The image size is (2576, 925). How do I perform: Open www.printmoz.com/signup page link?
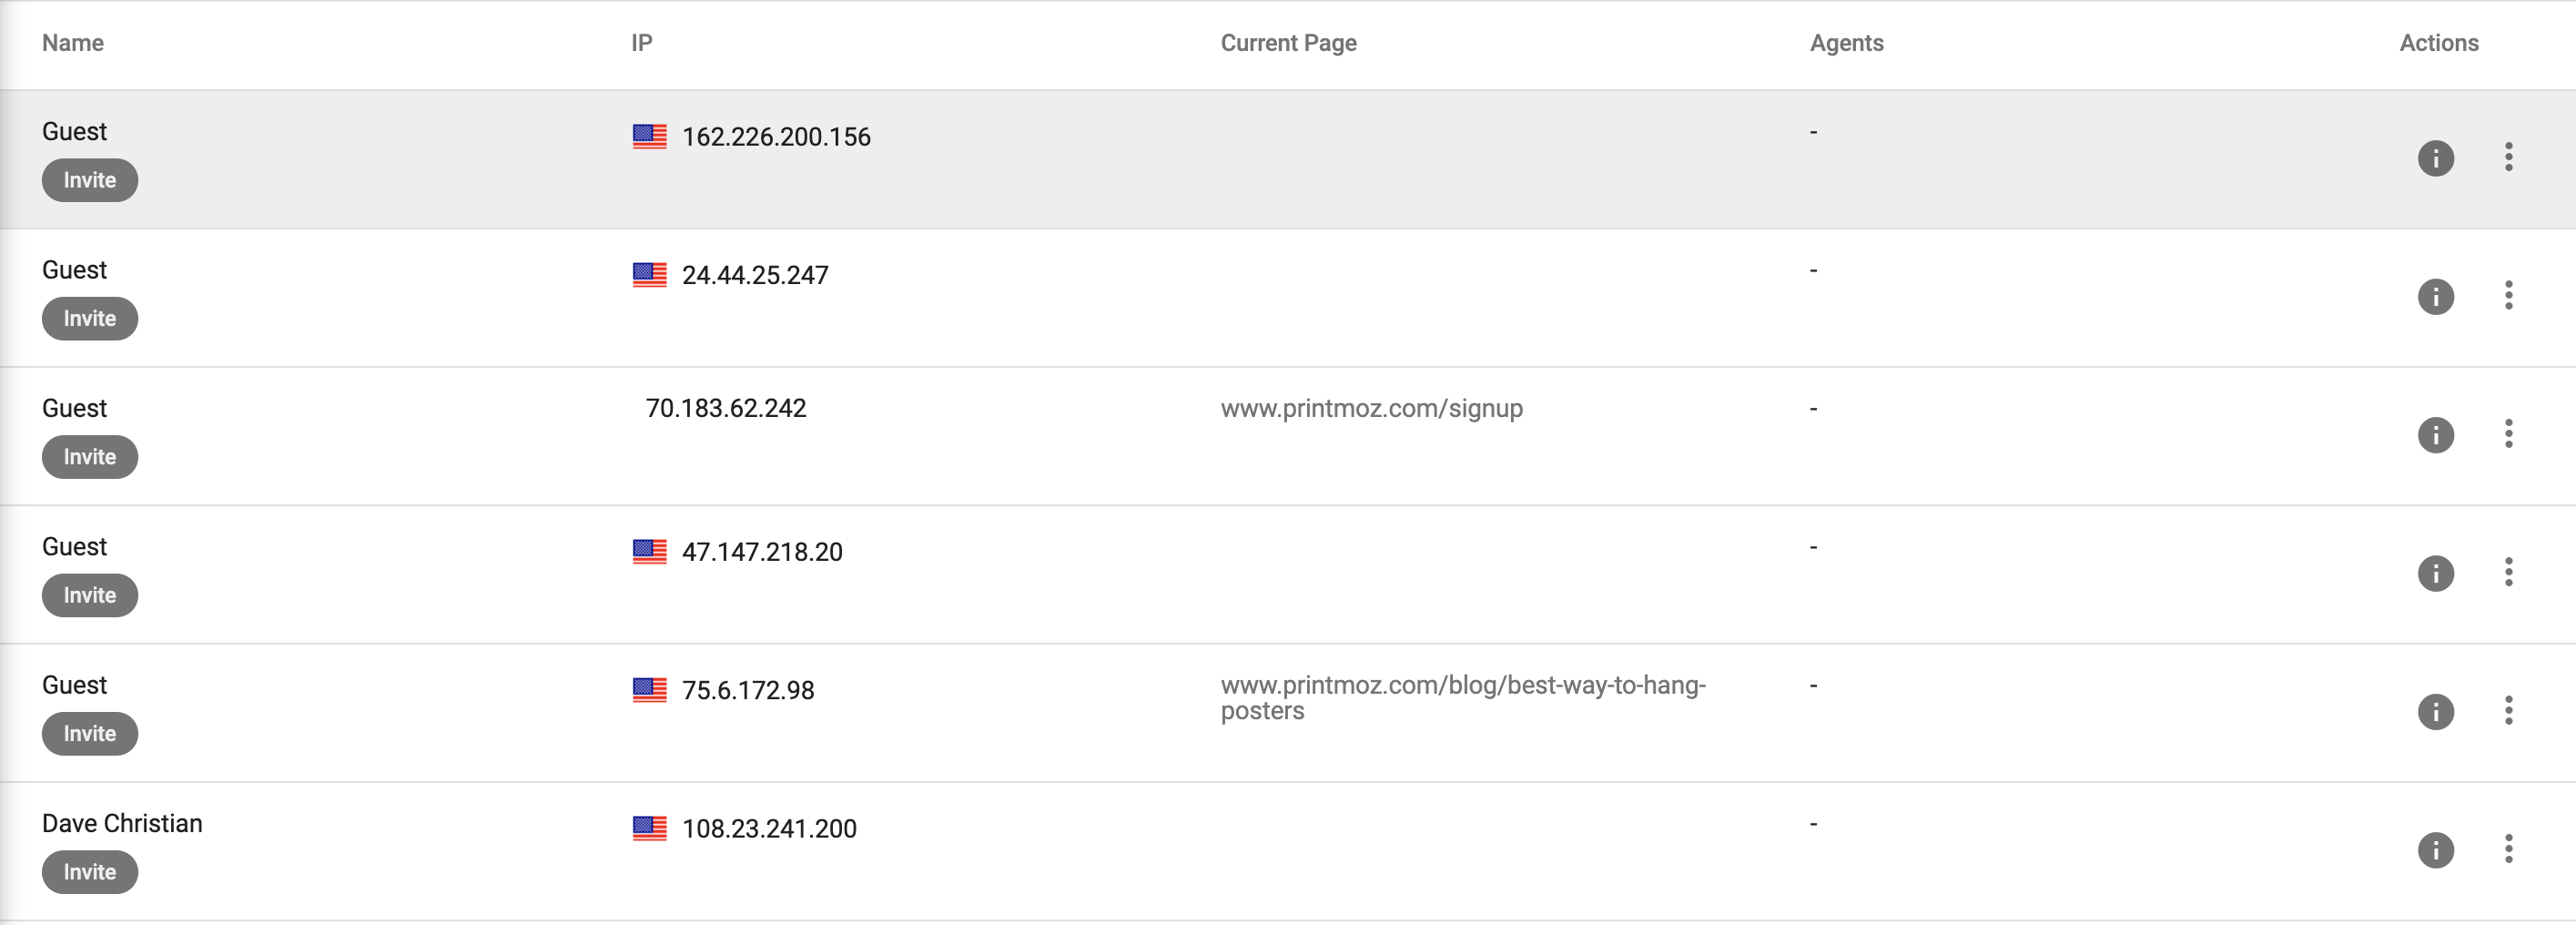point(1371,409)
